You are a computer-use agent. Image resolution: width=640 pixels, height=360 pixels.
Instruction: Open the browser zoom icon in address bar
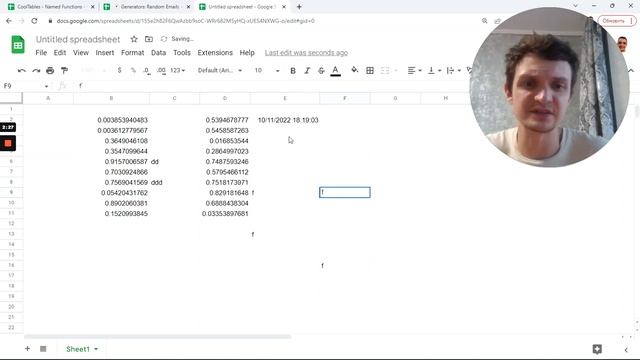point(484,21)
